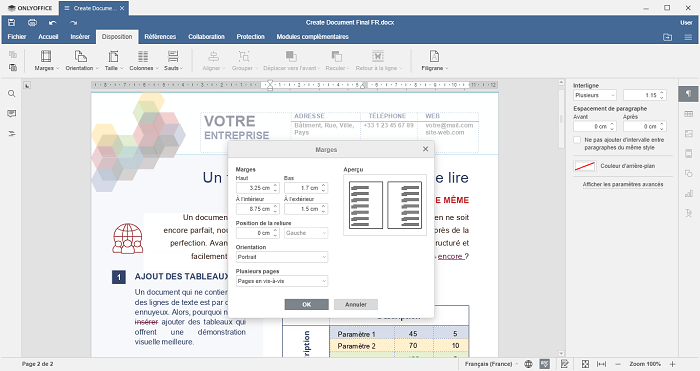Click Afficher les paramètres avancés link
The height and width of the screenshot is (371, 700).
623,184
